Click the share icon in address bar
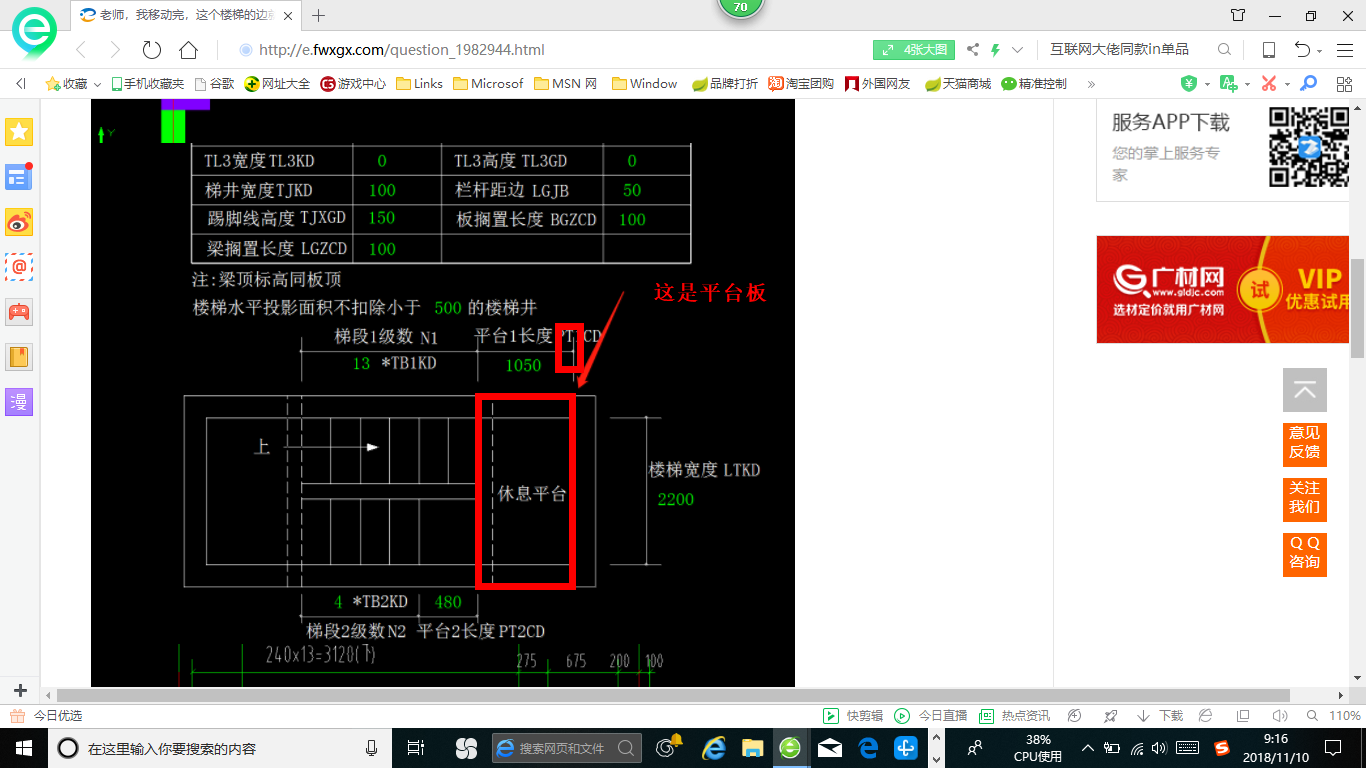Image resolution: width=1366 pixels, height=768 pixels. coord(973,50)
